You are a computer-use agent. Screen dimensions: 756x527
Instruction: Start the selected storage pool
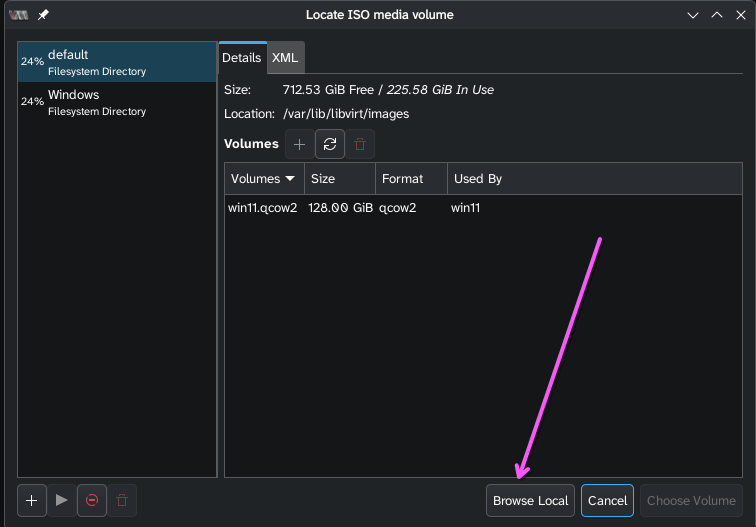coord(62,500)
